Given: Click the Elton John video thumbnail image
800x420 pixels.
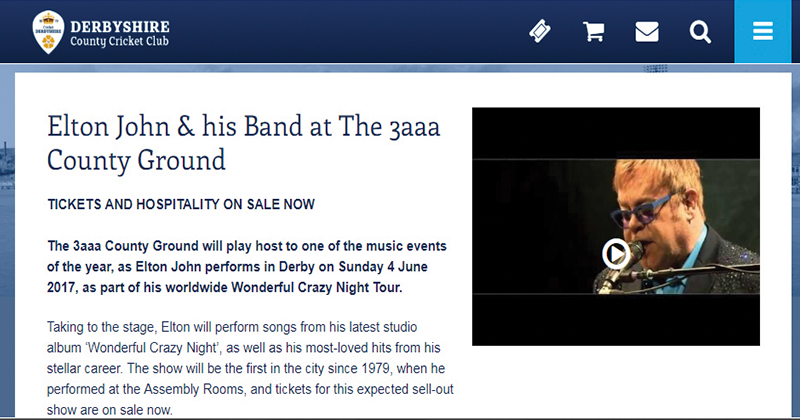Looking at the screenshot, I should pyautogui.click(x=616, y=227).
